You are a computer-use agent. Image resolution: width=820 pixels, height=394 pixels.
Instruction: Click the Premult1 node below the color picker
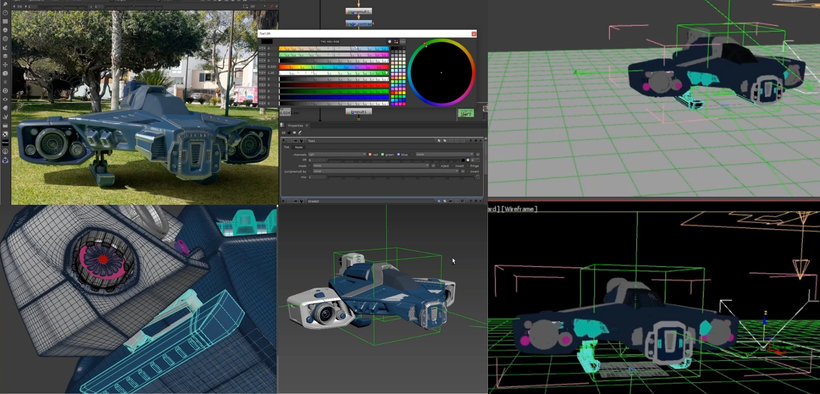(x=359, y=111)
